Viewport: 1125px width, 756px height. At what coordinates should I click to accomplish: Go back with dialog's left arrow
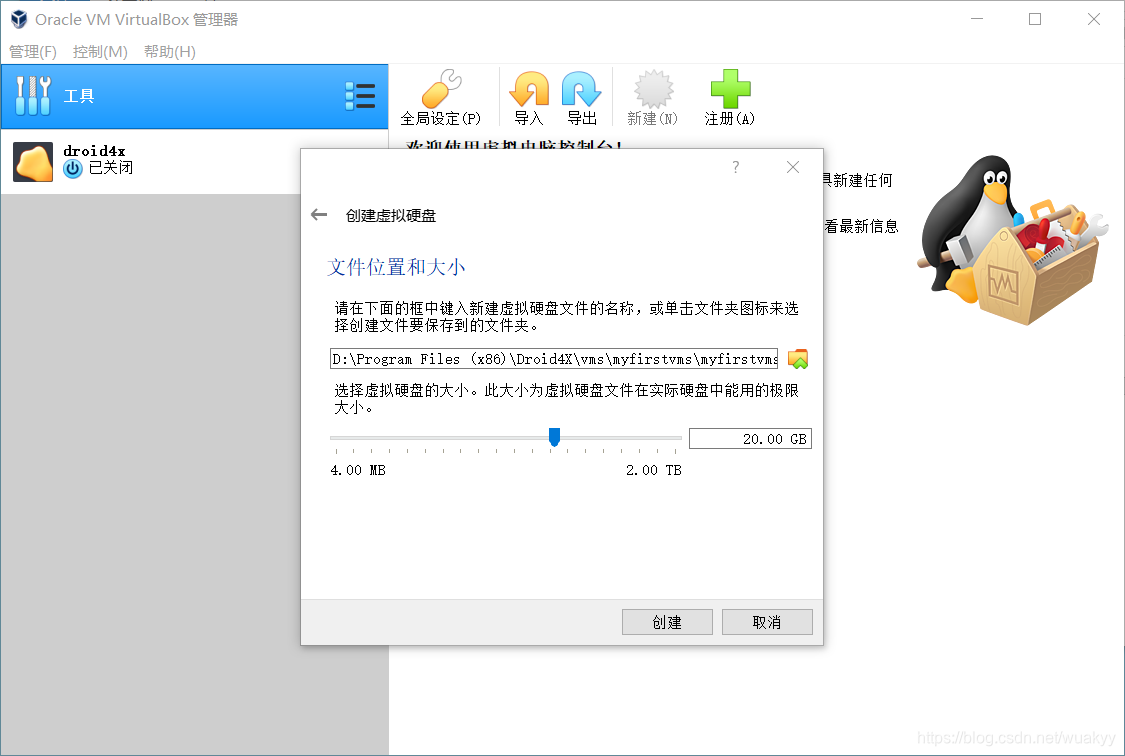pyautogui.click(x=319, y=214)
